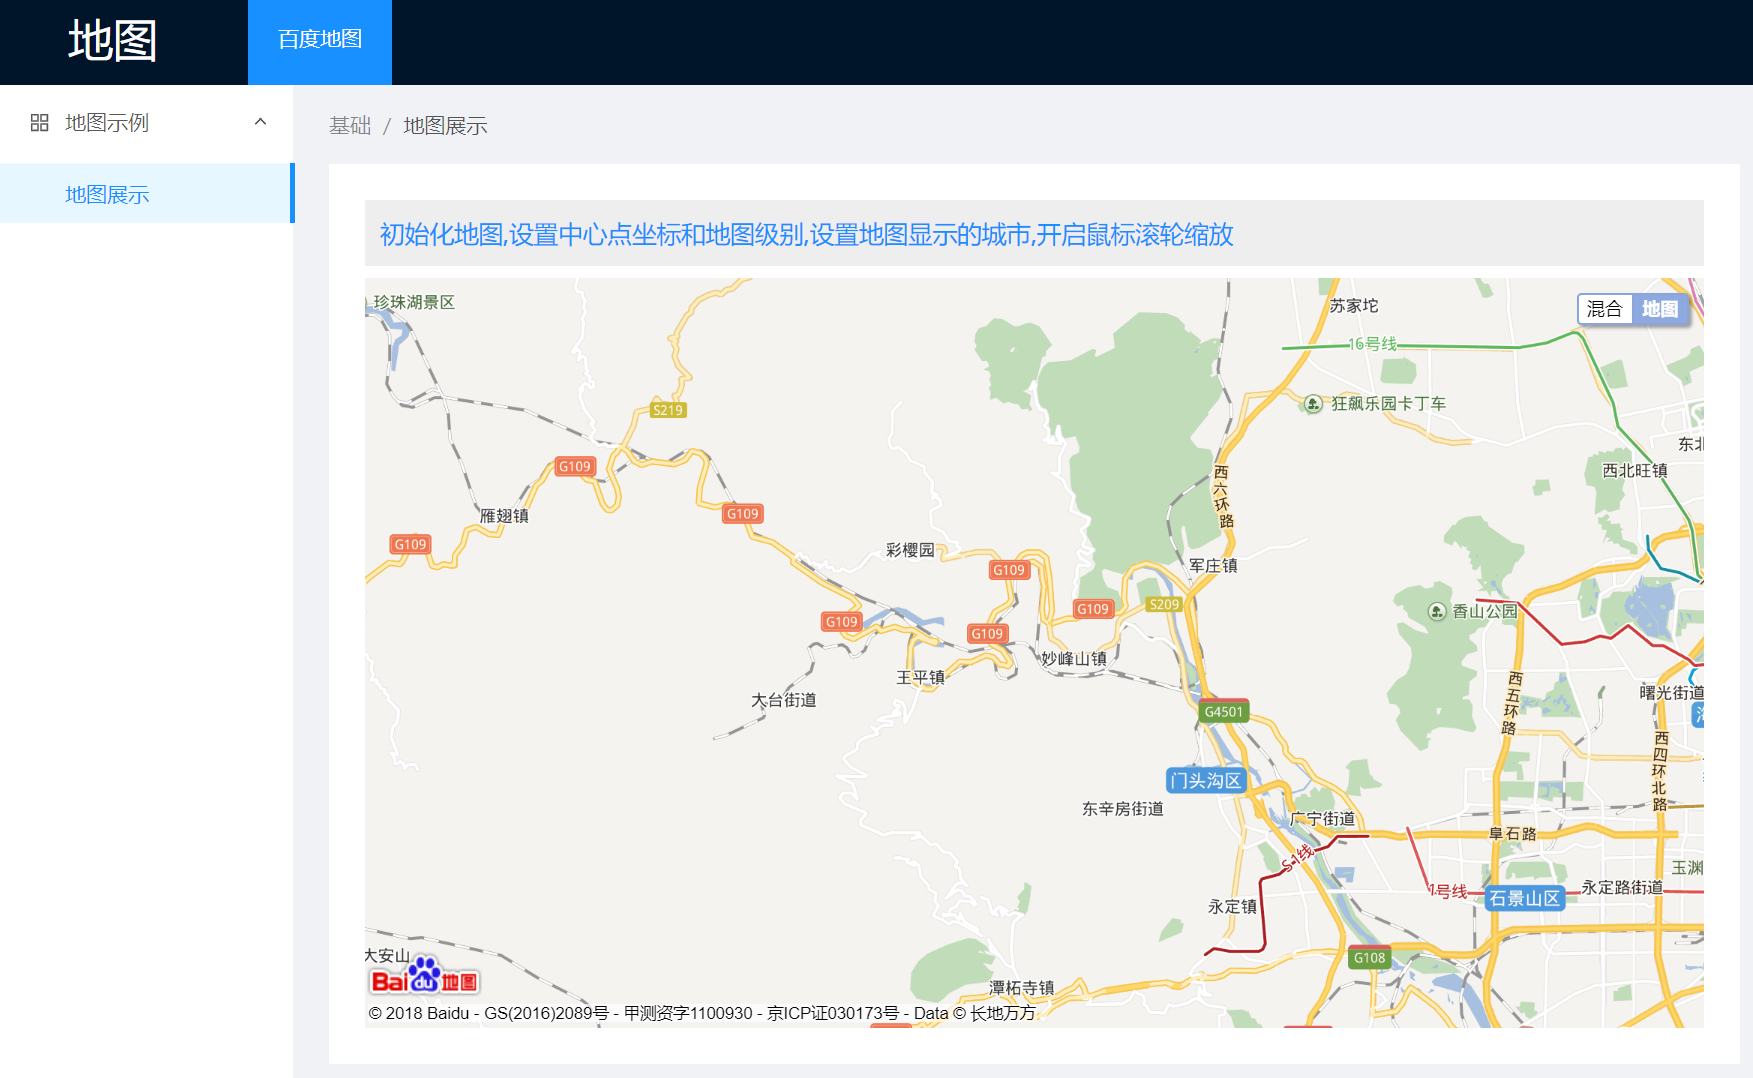1753x1078 pixels.
Task: Click the blue 初始化地图 heading text
Action: coord(806,235)
